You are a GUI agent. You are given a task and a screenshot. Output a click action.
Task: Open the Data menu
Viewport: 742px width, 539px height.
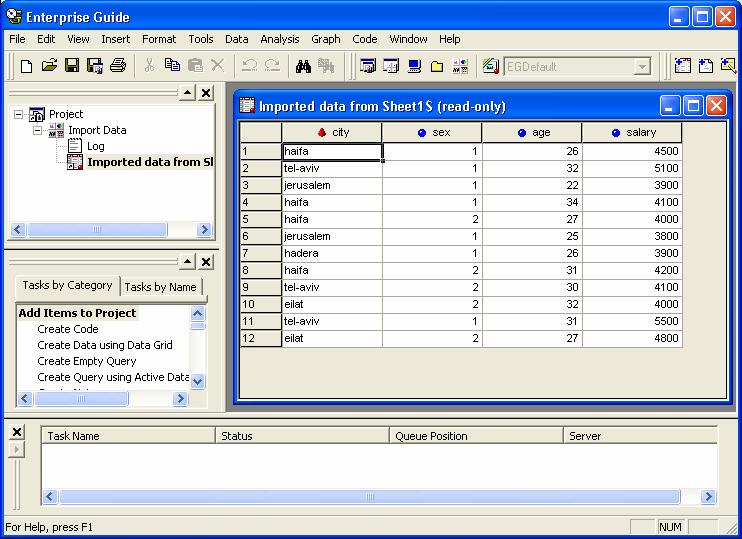pyautogui.click(x=237, y=39)
